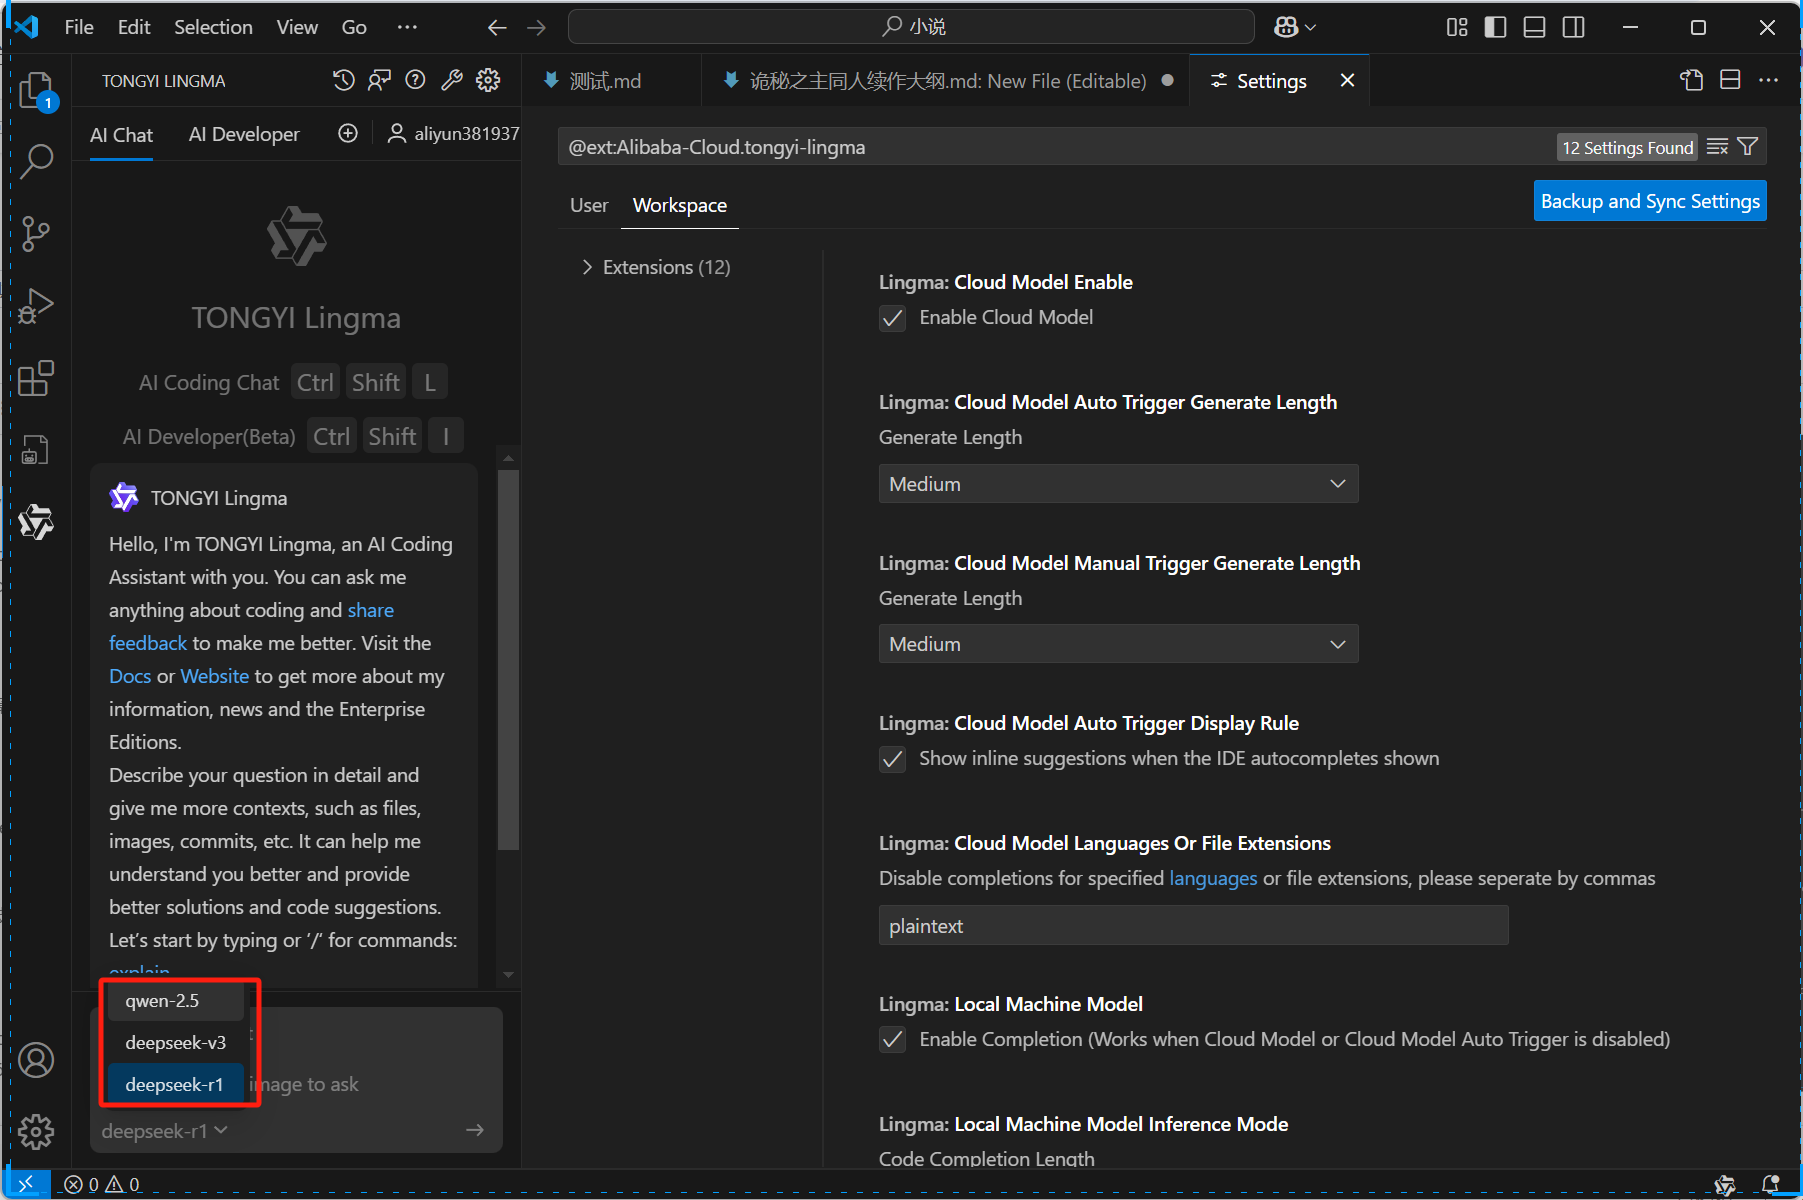Open aliyun381937 account entry
The width and height of the screenshot is (1803, 1200).
point(454,134)
